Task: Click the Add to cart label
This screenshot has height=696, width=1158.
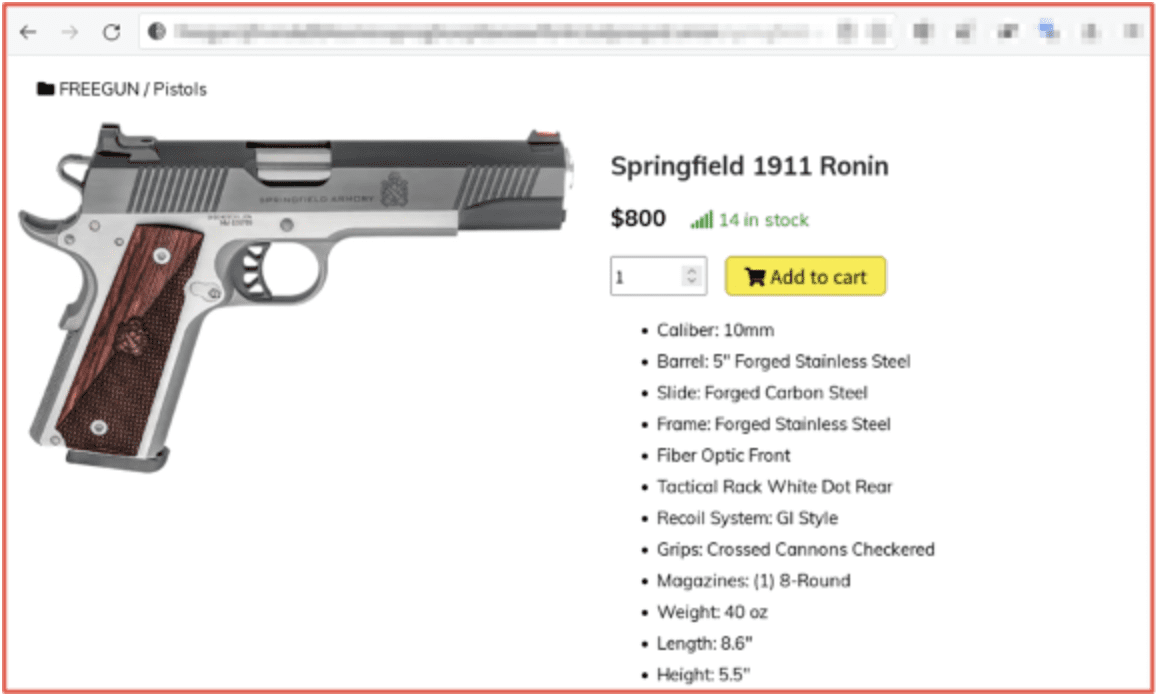Action: point(818,277)
